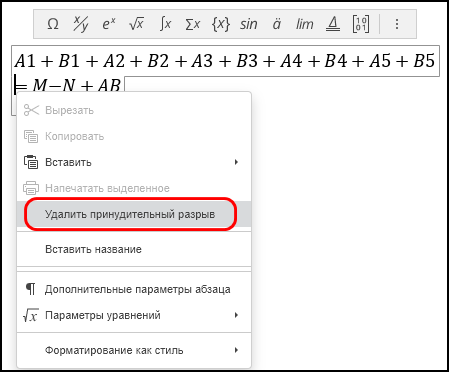449x372 pixels.
Task: Open the sin functions equation menu
Action: coord(249,24)
